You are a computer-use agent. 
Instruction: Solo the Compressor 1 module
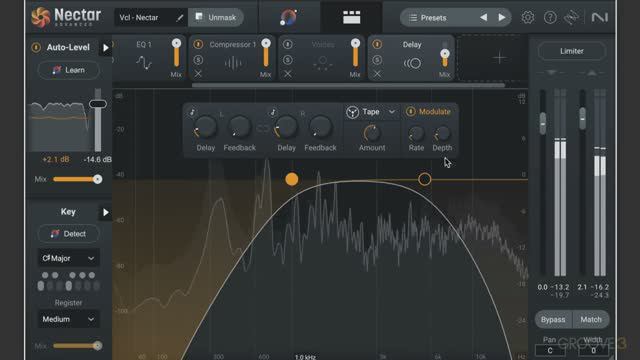pos(198,60)
